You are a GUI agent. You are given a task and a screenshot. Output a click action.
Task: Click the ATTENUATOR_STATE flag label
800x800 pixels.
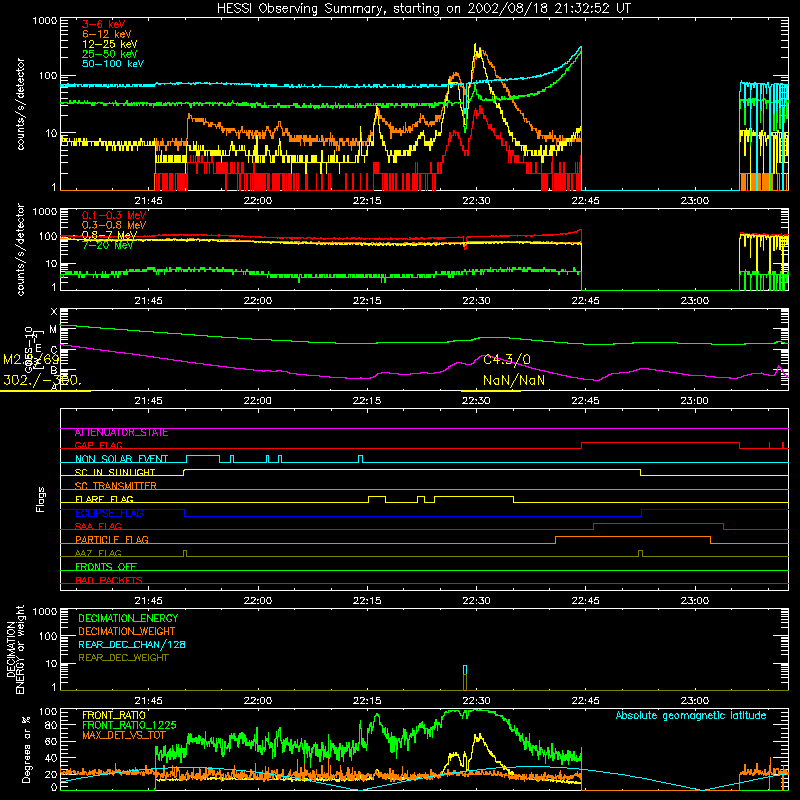(x=121, y=433)
